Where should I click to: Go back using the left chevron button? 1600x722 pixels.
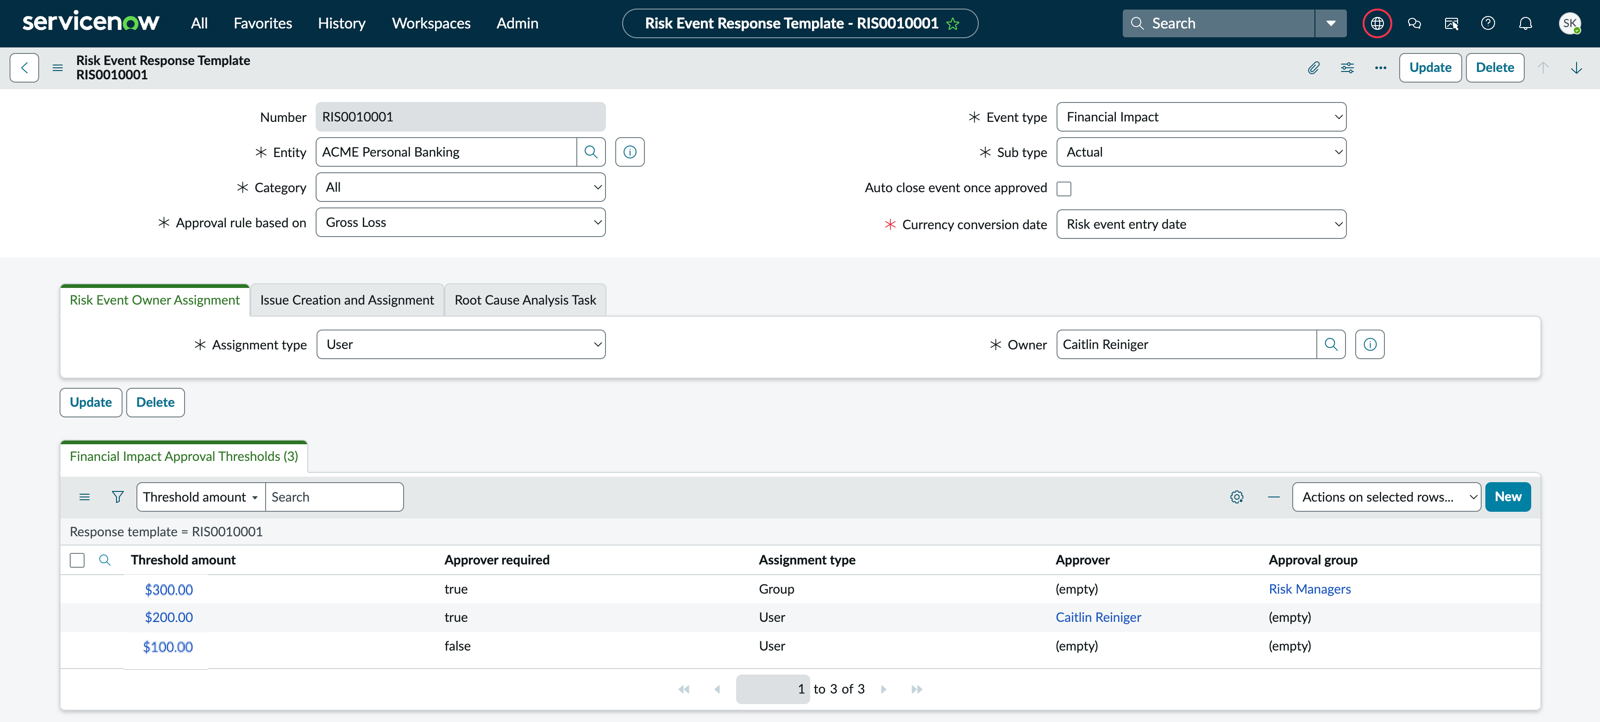pos(24,68)
